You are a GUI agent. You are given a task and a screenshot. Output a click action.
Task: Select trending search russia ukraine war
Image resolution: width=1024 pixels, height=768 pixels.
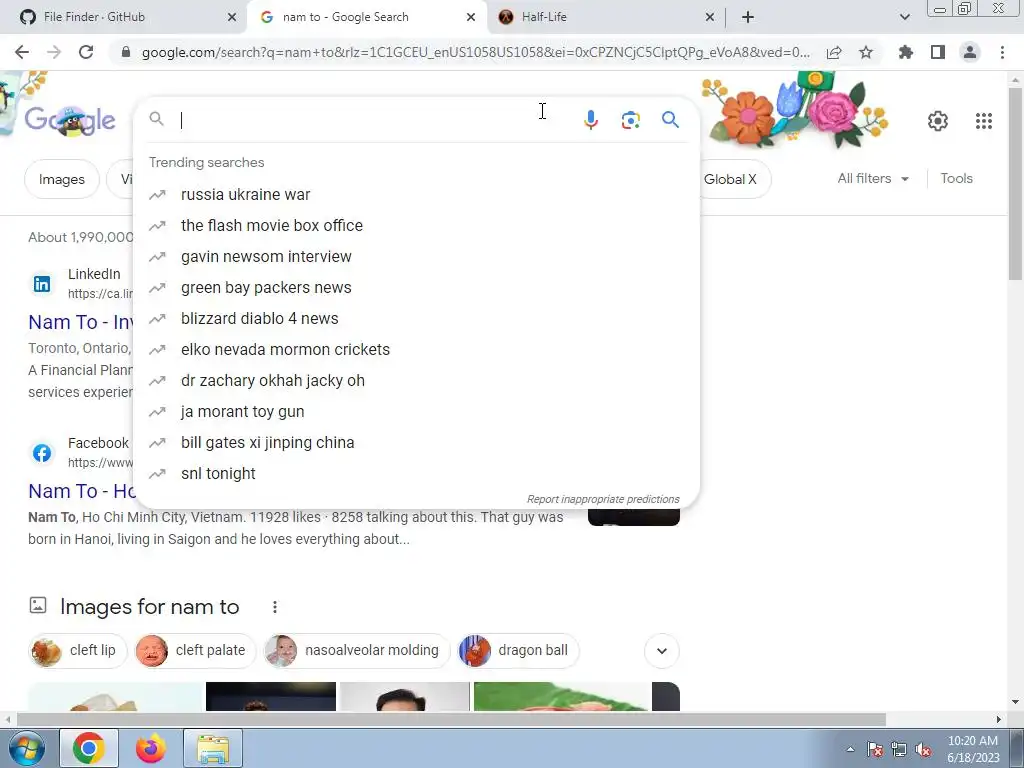(416, 195)
